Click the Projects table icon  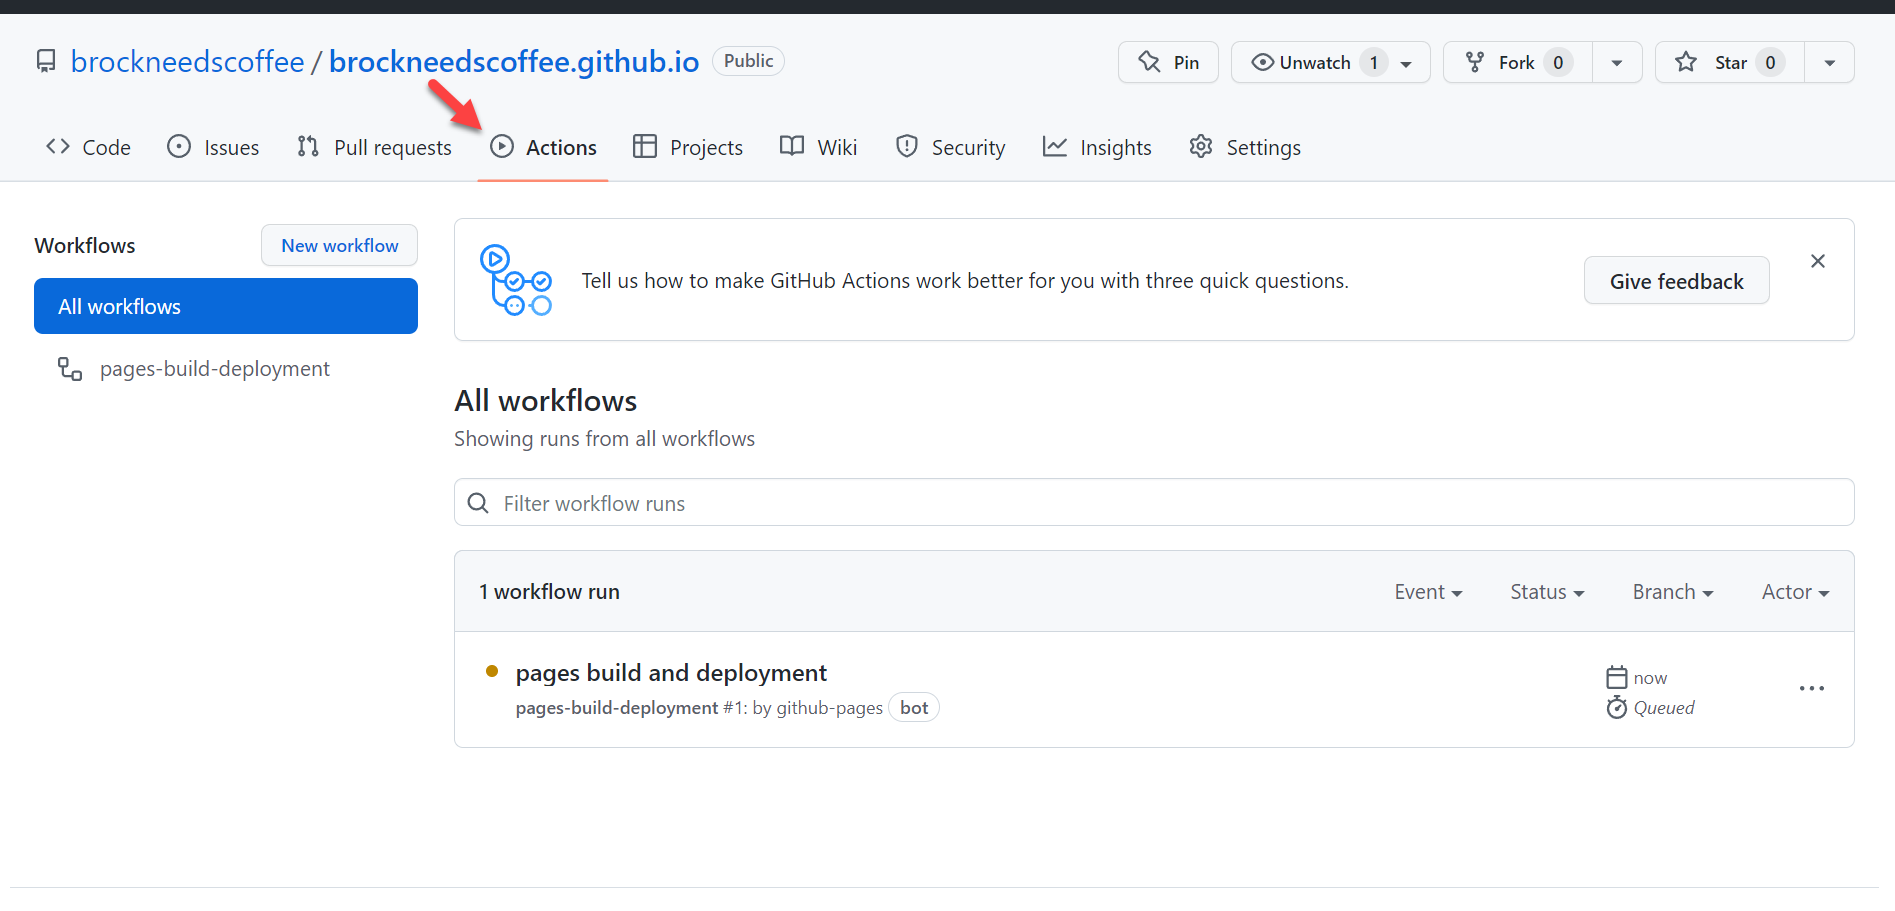pyautogui.click(x=645, y=147)
